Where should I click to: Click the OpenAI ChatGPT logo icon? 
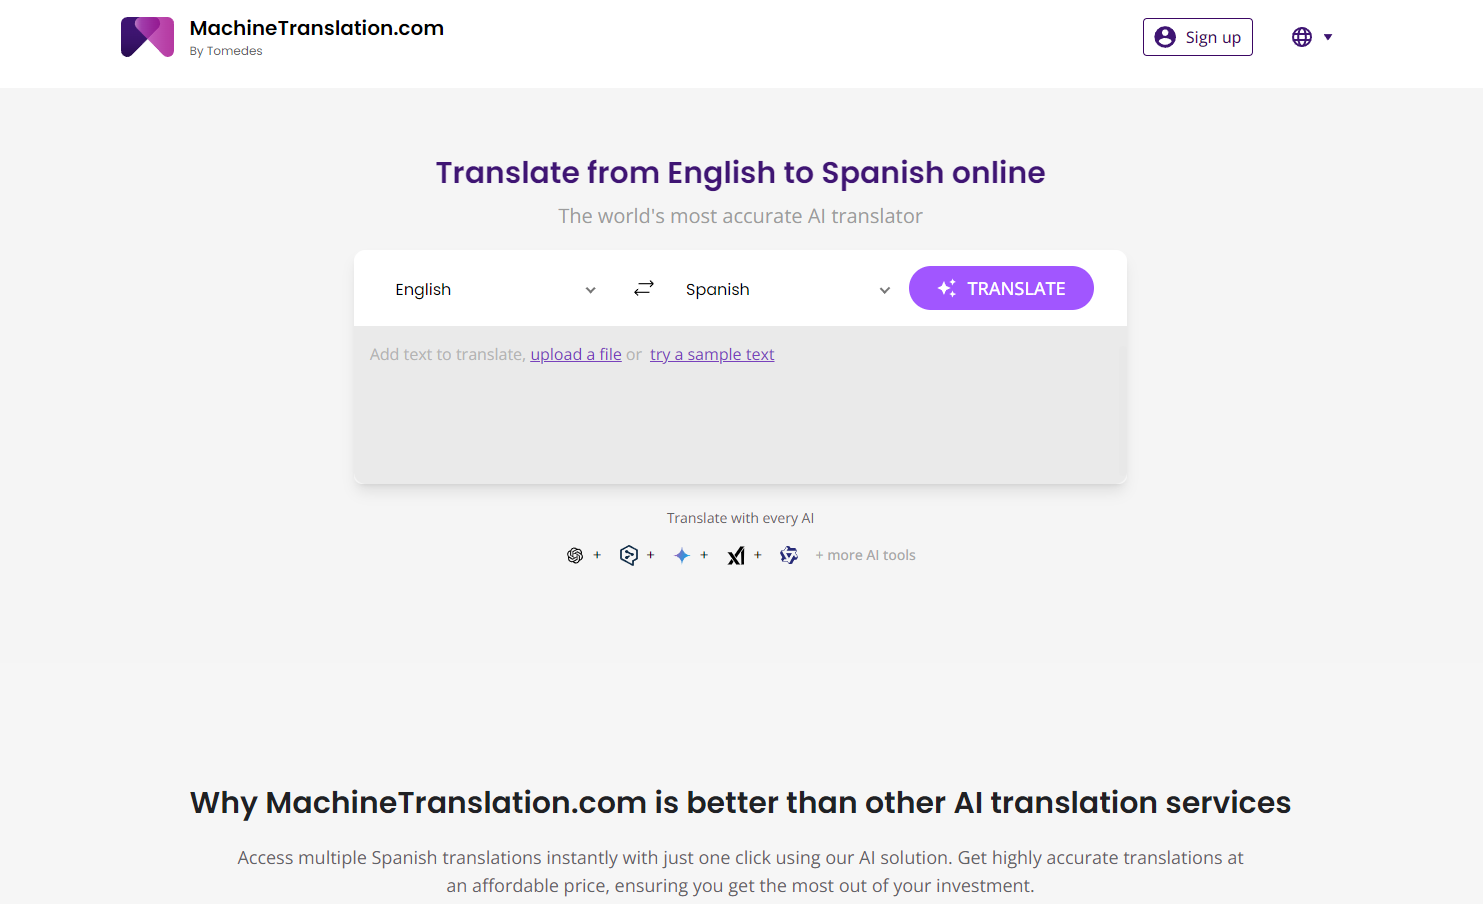point(575,555)
